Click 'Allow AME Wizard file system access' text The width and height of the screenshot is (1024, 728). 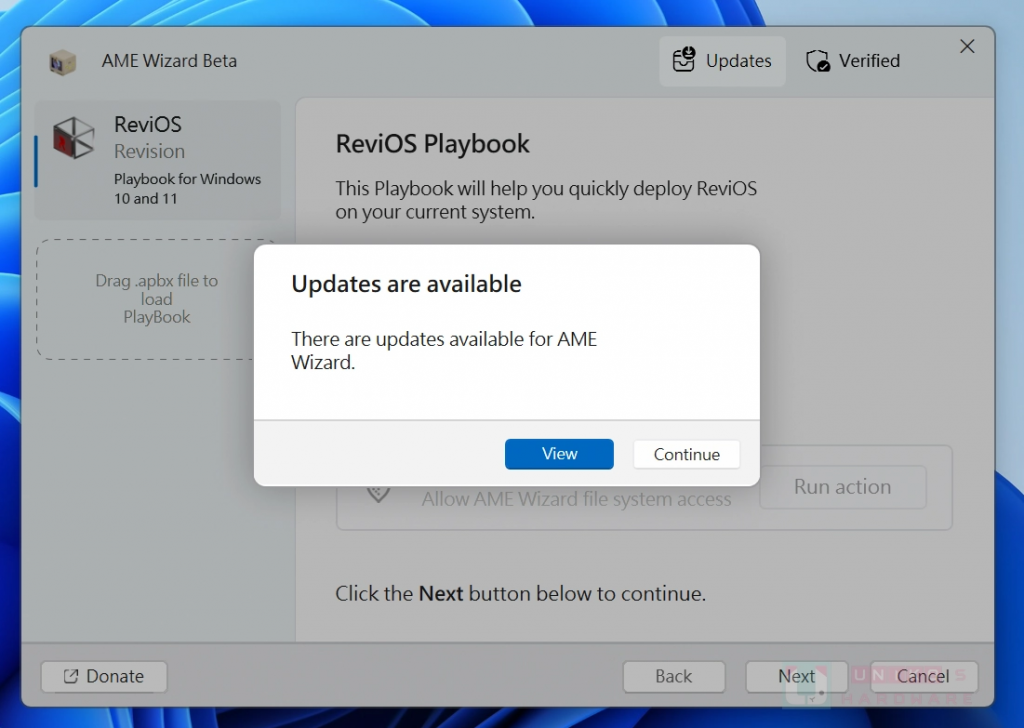tap(576, 499)
